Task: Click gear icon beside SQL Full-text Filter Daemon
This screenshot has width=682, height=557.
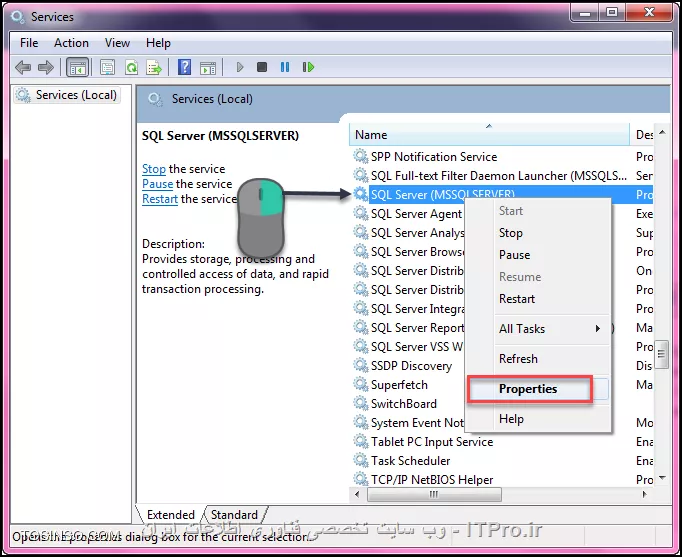Action: tap(361, 175)
